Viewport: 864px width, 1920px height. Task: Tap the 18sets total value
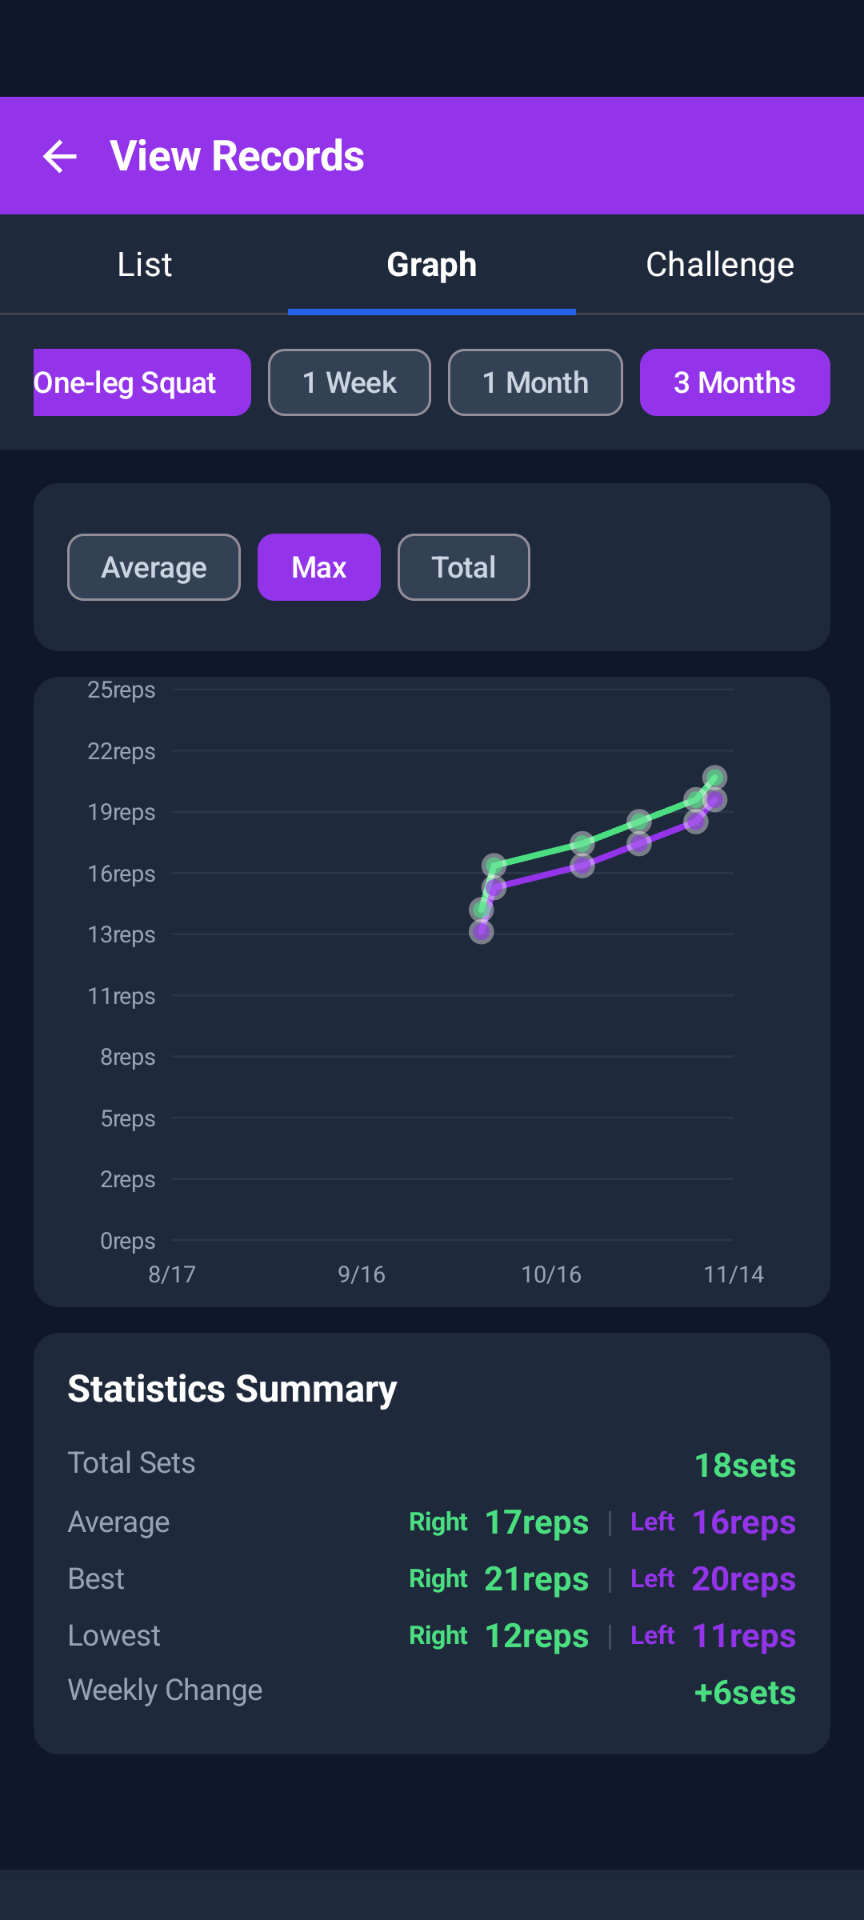745,1465
